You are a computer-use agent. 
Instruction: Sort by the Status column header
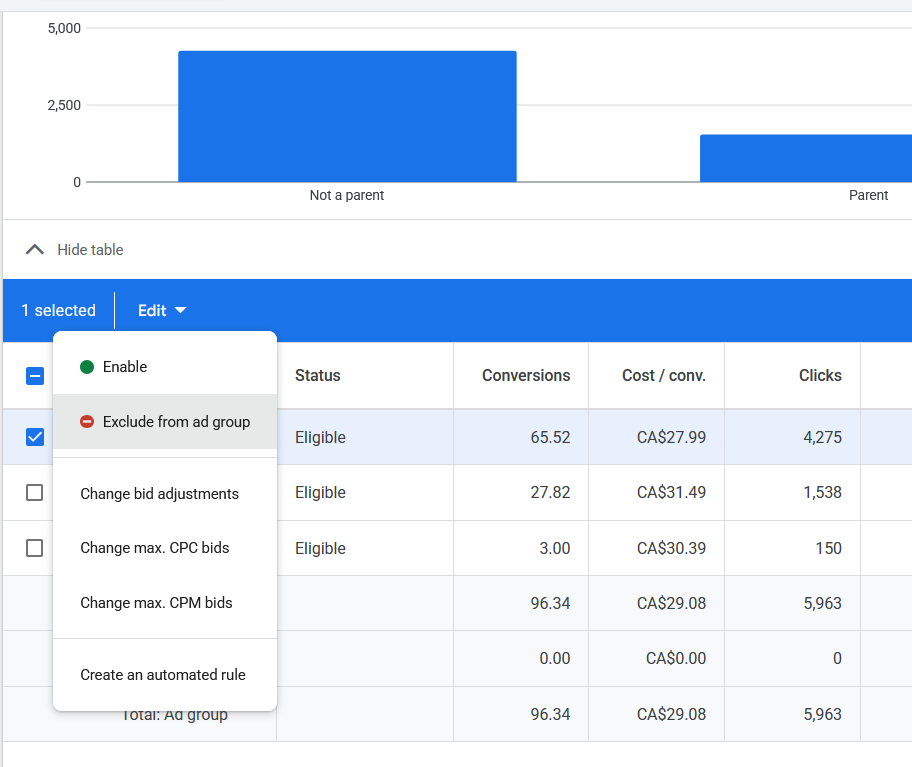click(318, 376)
